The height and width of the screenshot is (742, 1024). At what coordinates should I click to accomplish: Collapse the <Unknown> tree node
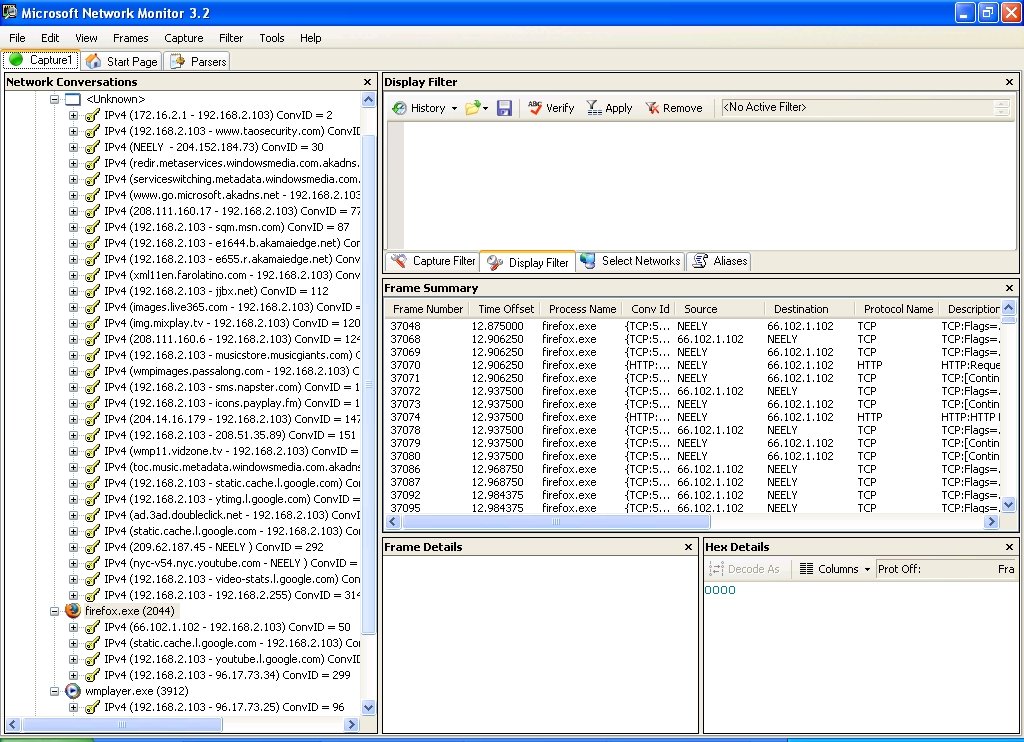click(x=55, y=99)
